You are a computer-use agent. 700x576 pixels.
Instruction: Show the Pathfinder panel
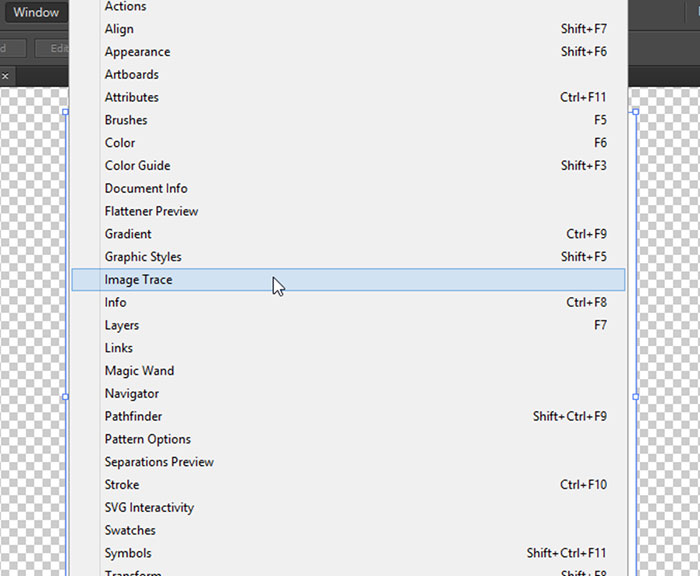pyautogui.click(x=133, y=416)
